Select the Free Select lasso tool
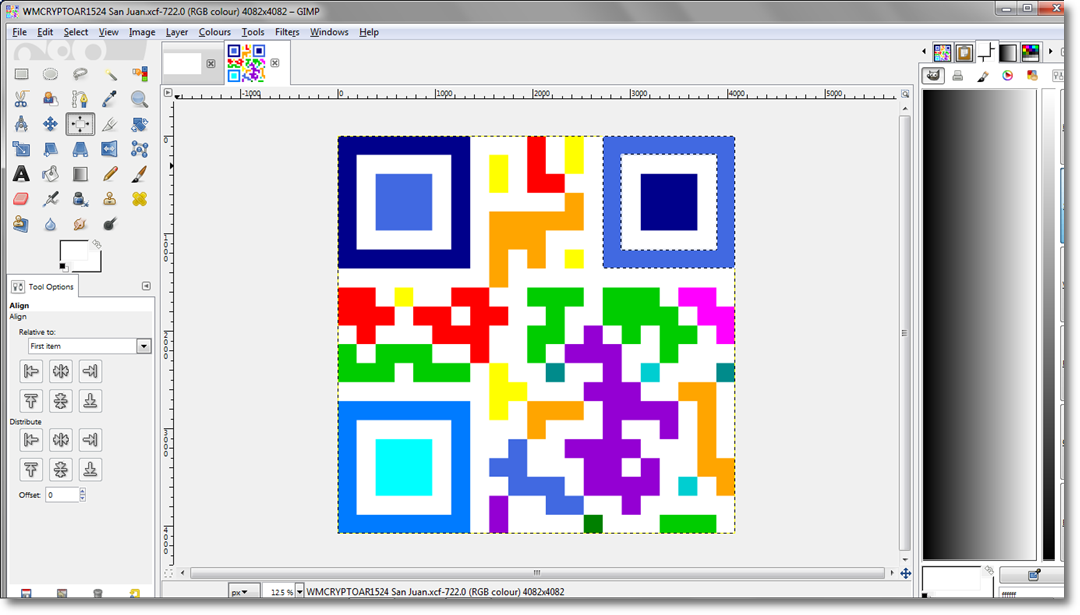The image size is (1080, 615). [80, 74]
